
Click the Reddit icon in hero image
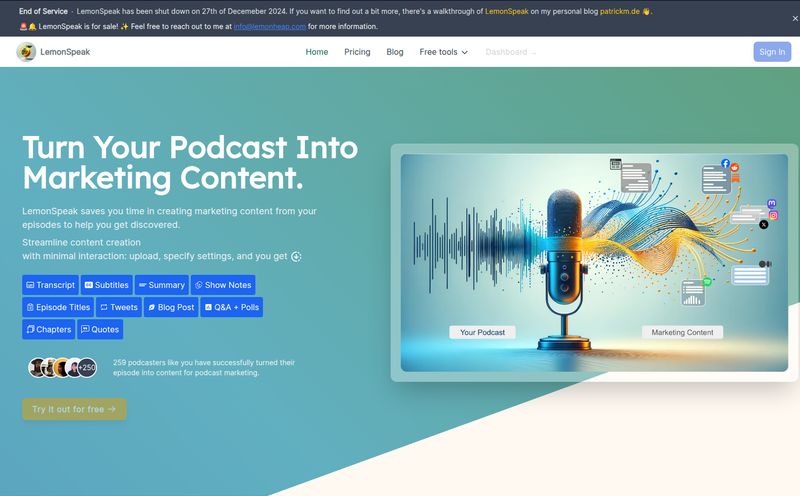click(734, 167)
